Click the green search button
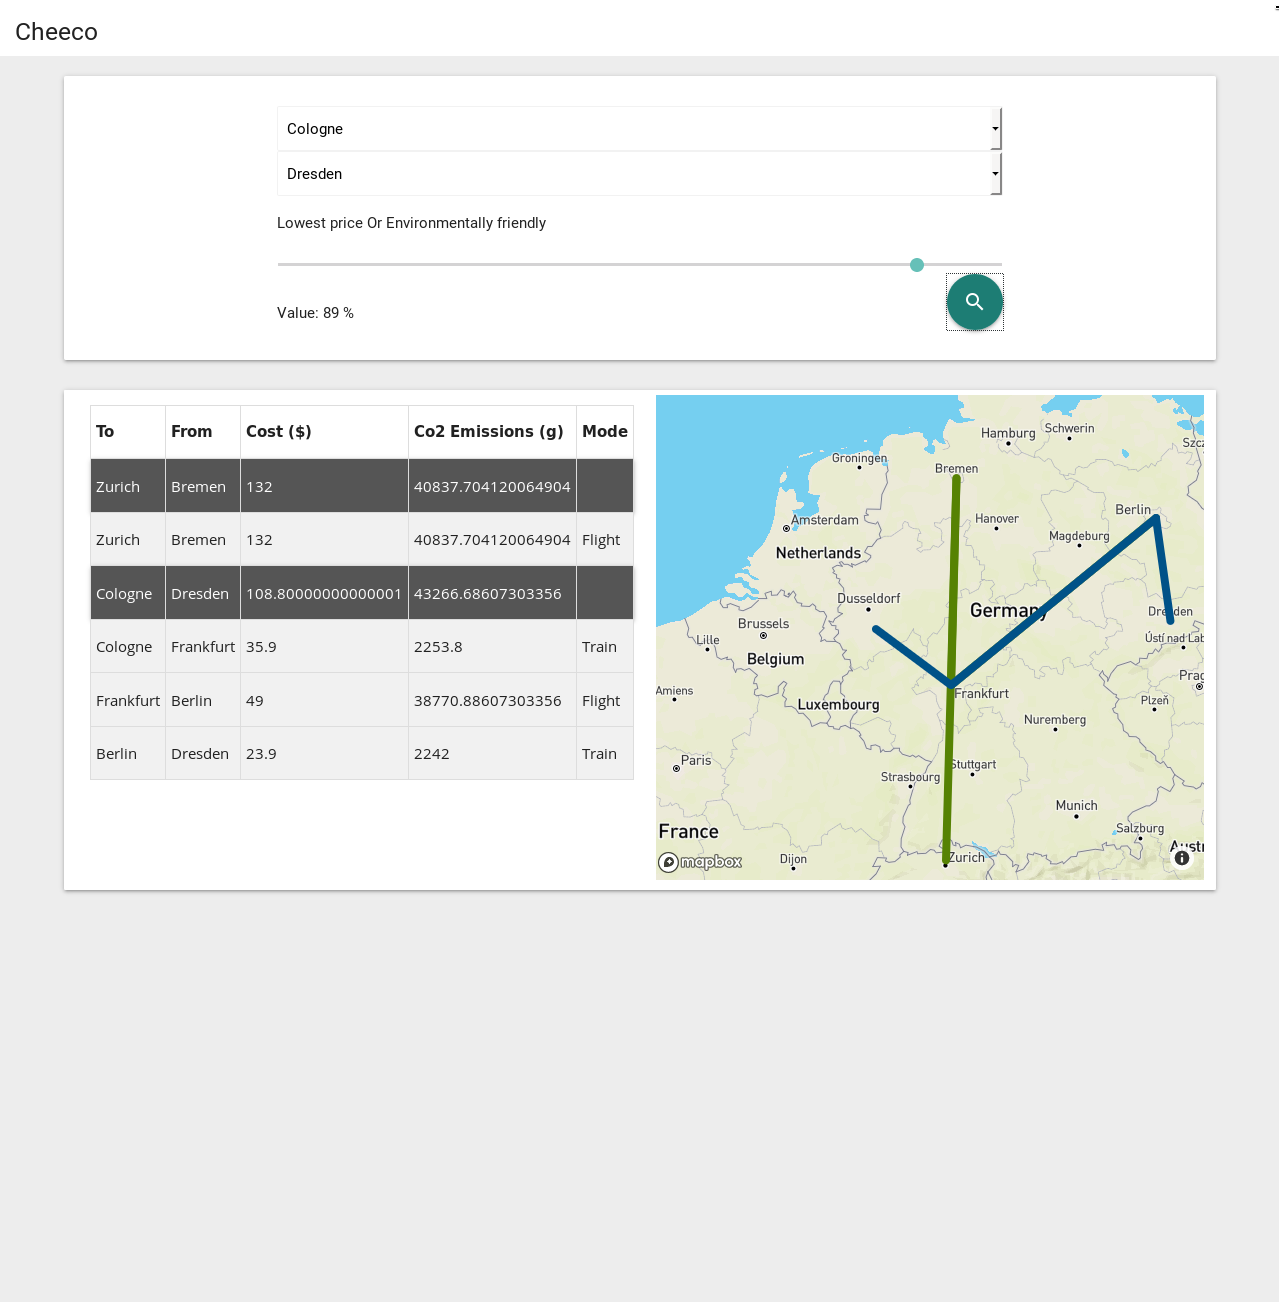The height and width of the screenshot is (1302, 1279). point(975,302)
